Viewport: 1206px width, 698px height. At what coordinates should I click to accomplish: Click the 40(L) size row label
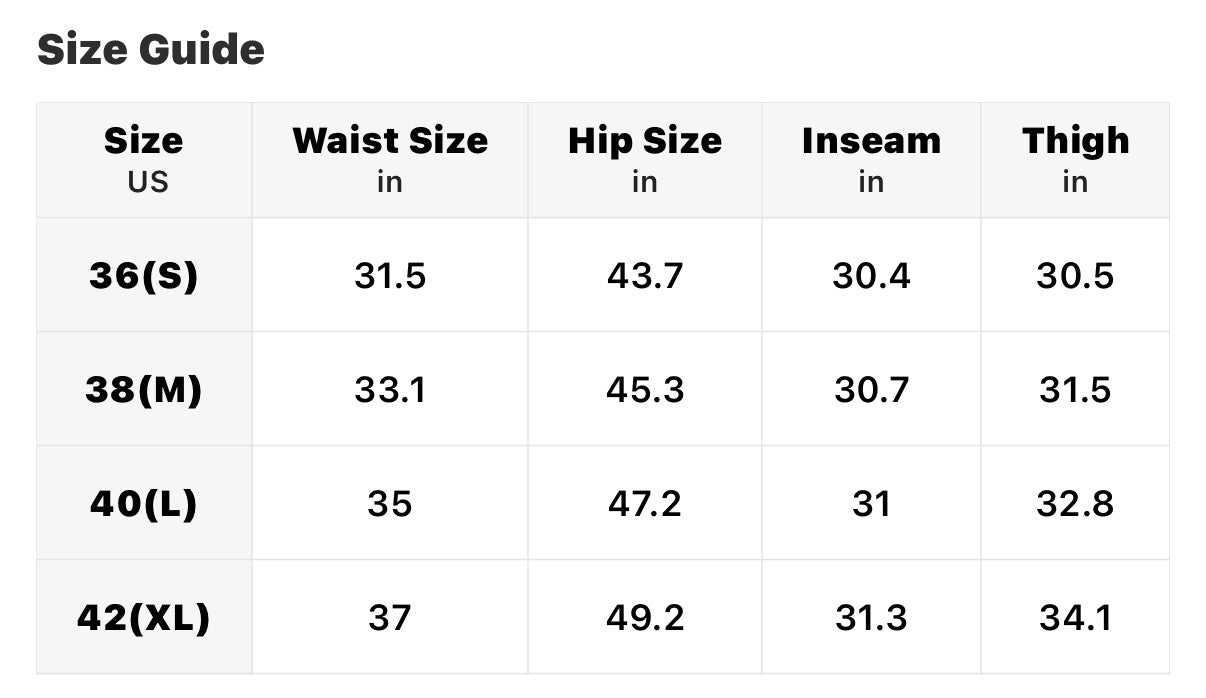144,503
